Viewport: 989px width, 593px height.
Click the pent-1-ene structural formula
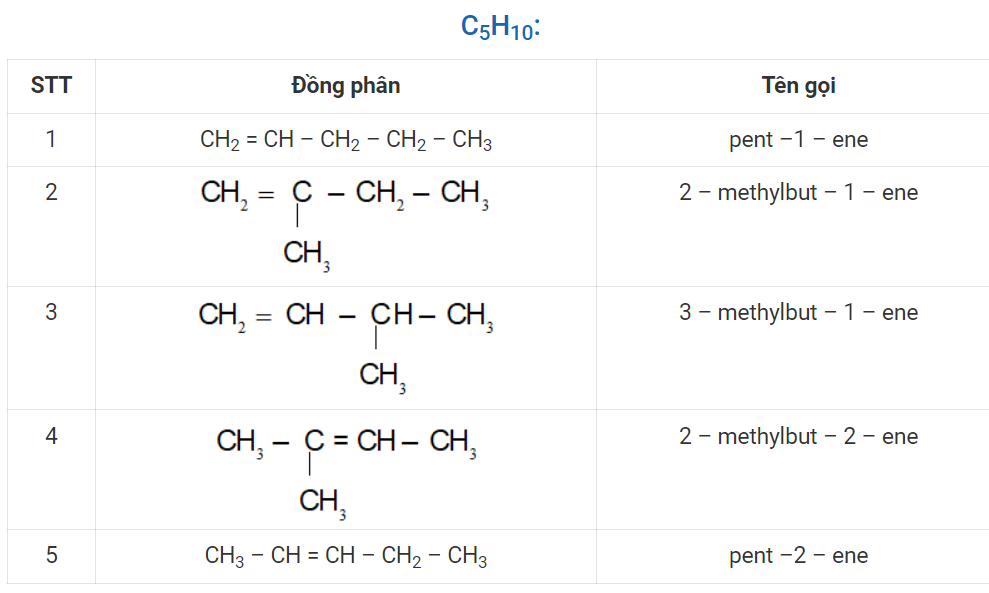346,140
